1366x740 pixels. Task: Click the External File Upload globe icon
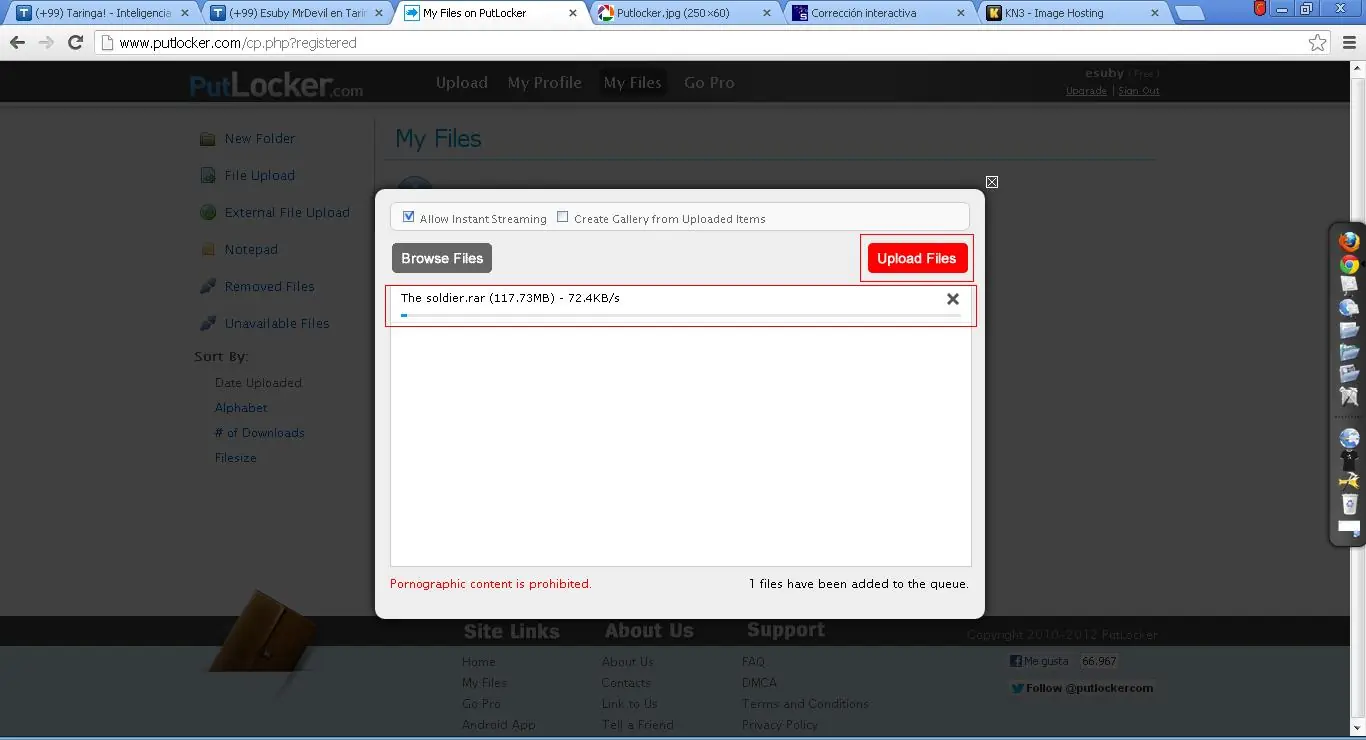point(208,212)
